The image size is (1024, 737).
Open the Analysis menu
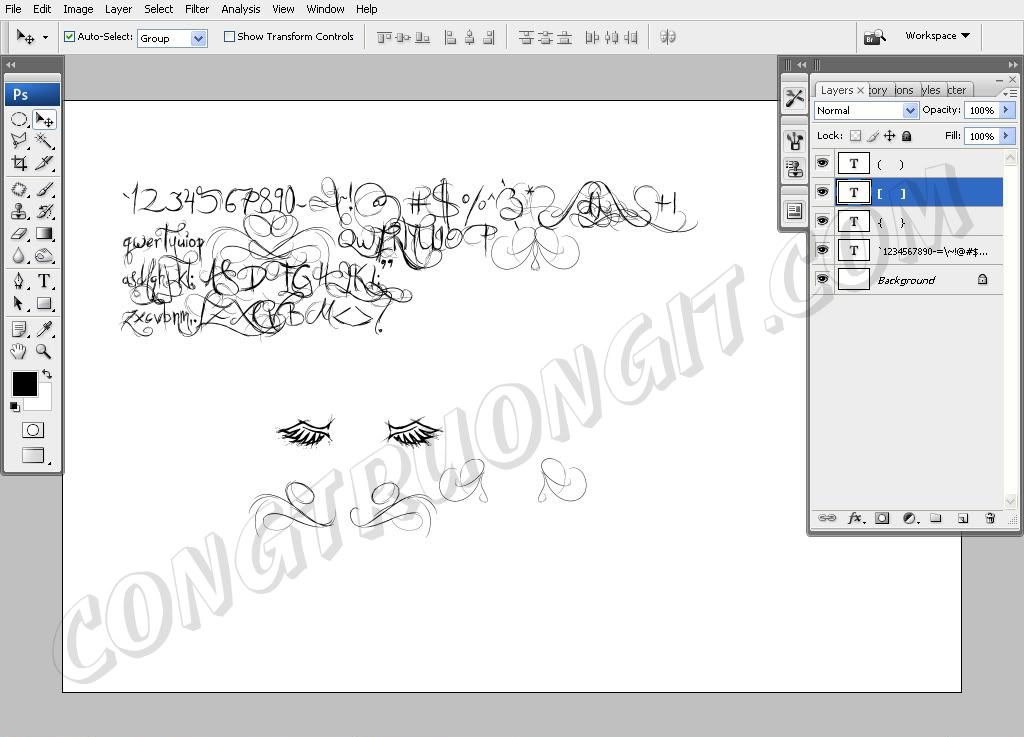240,9
